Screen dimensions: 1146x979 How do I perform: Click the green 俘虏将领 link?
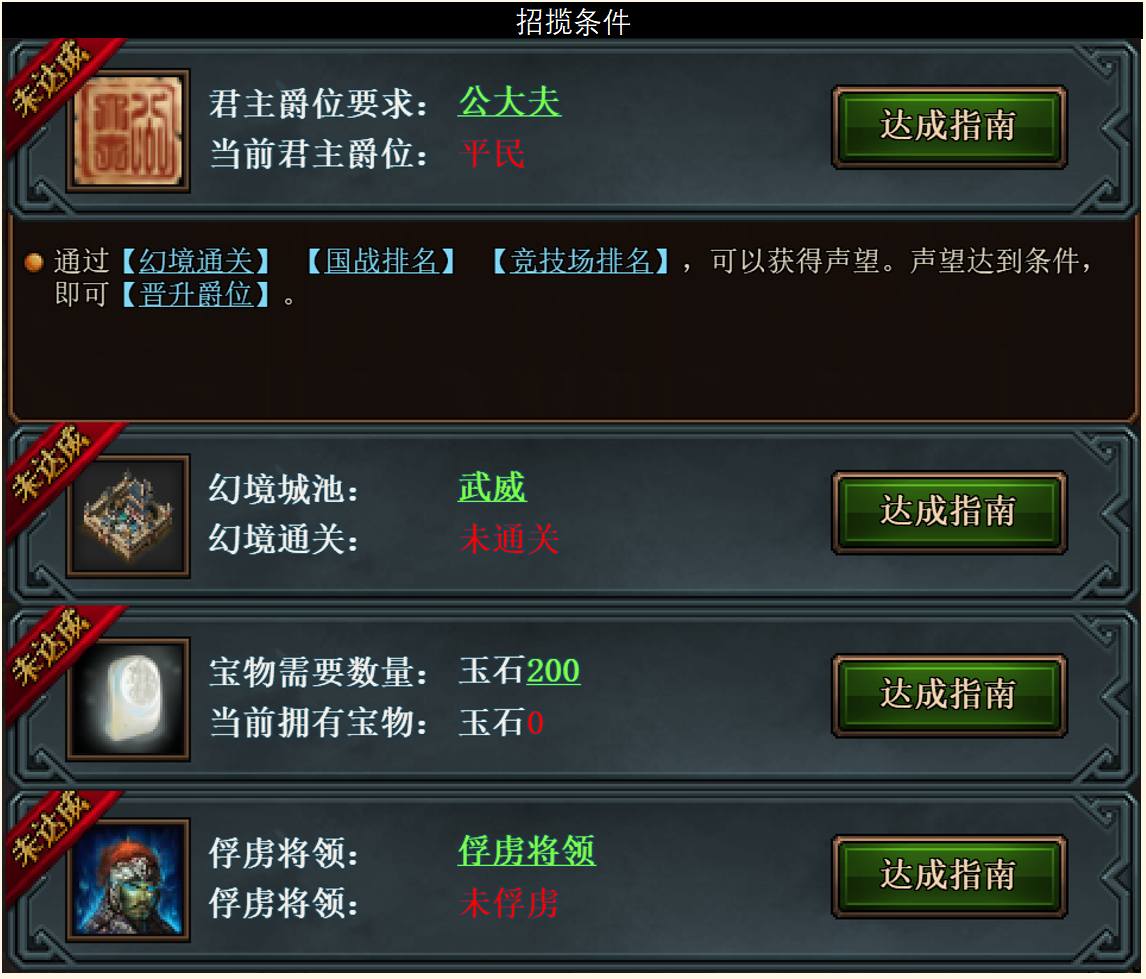527,851
